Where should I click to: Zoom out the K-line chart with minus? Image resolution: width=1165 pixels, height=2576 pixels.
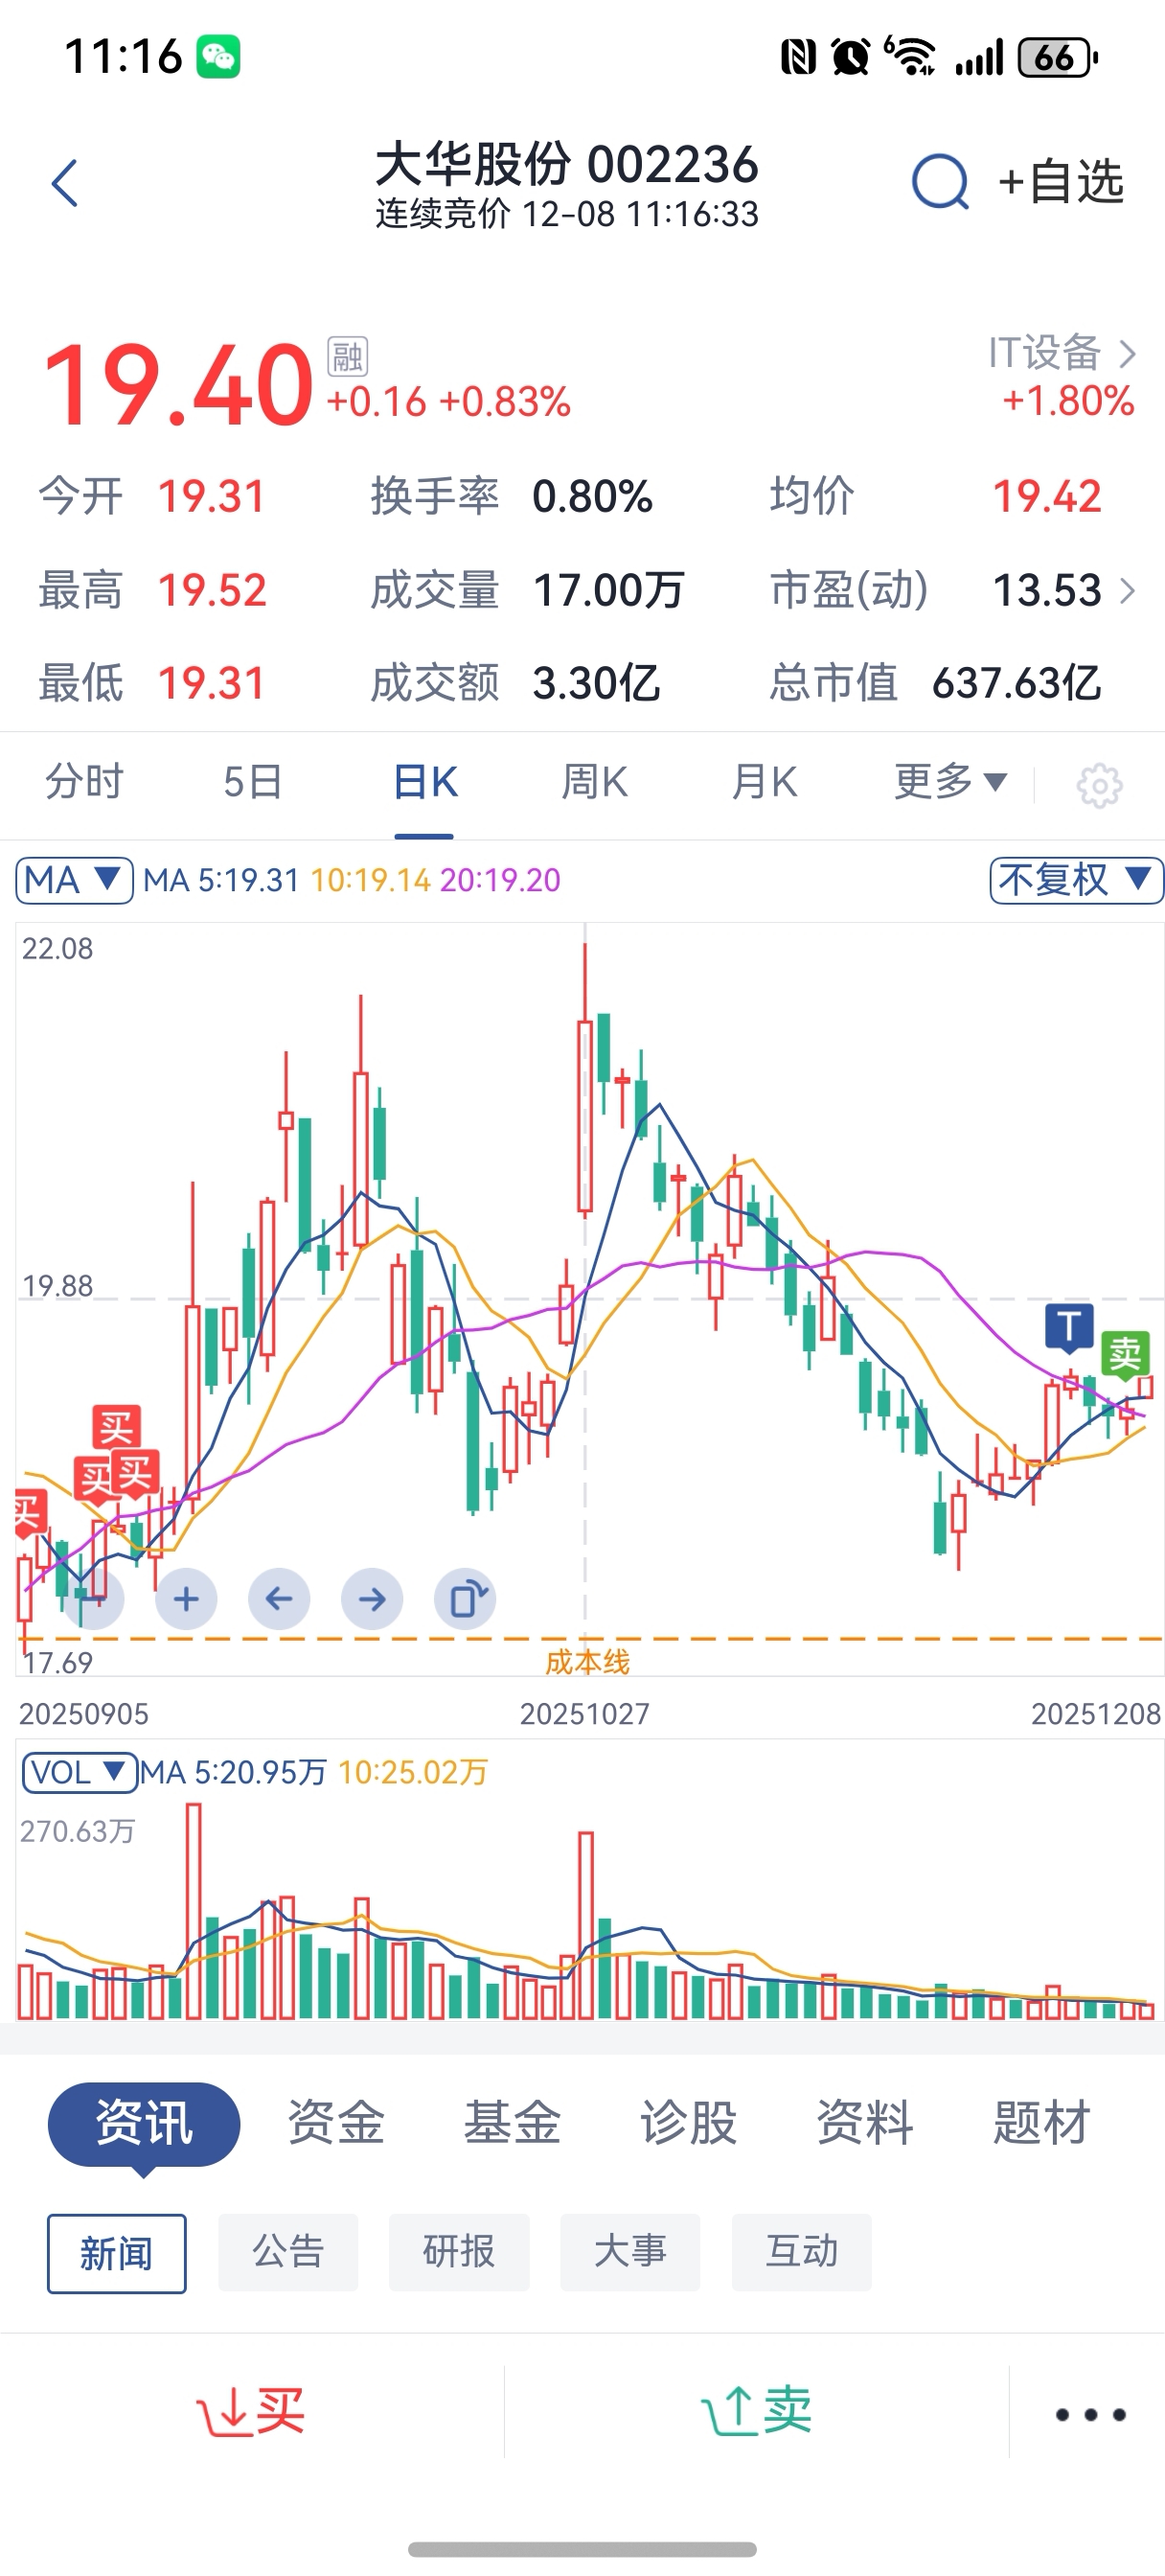pyautogui.click(x=94, y=1599)
